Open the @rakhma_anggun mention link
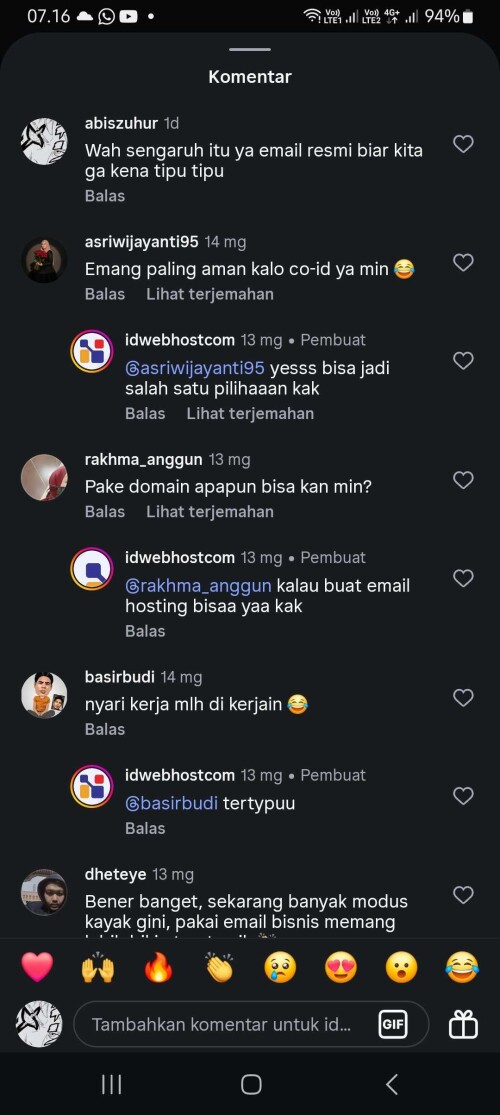Viewport: 500px width, 1115px height. click(x=198, y=586)
